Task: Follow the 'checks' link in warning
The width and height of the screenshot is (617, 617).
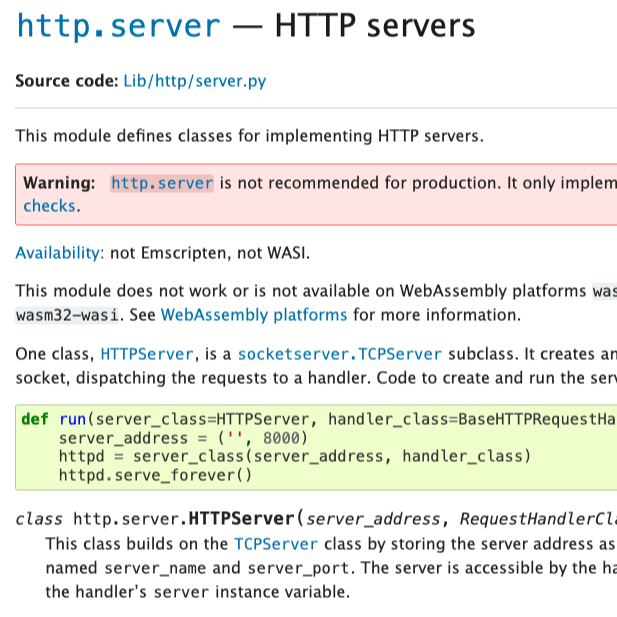Action: pyautogui.click(x=50, y=206)
